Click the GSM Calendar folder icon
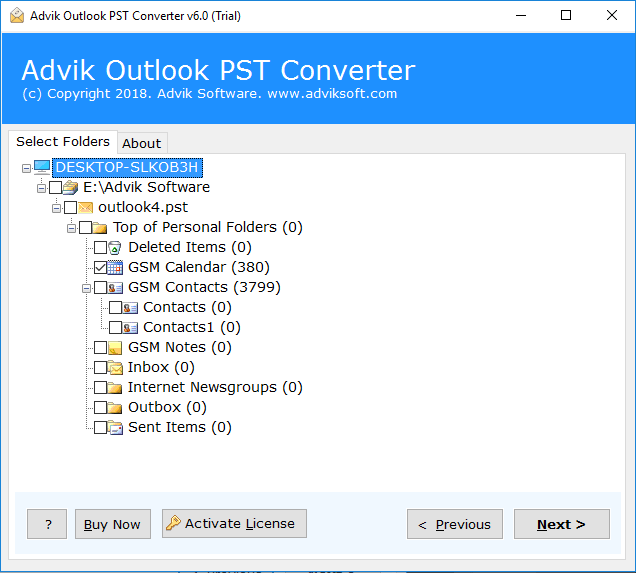 (115, 267)
